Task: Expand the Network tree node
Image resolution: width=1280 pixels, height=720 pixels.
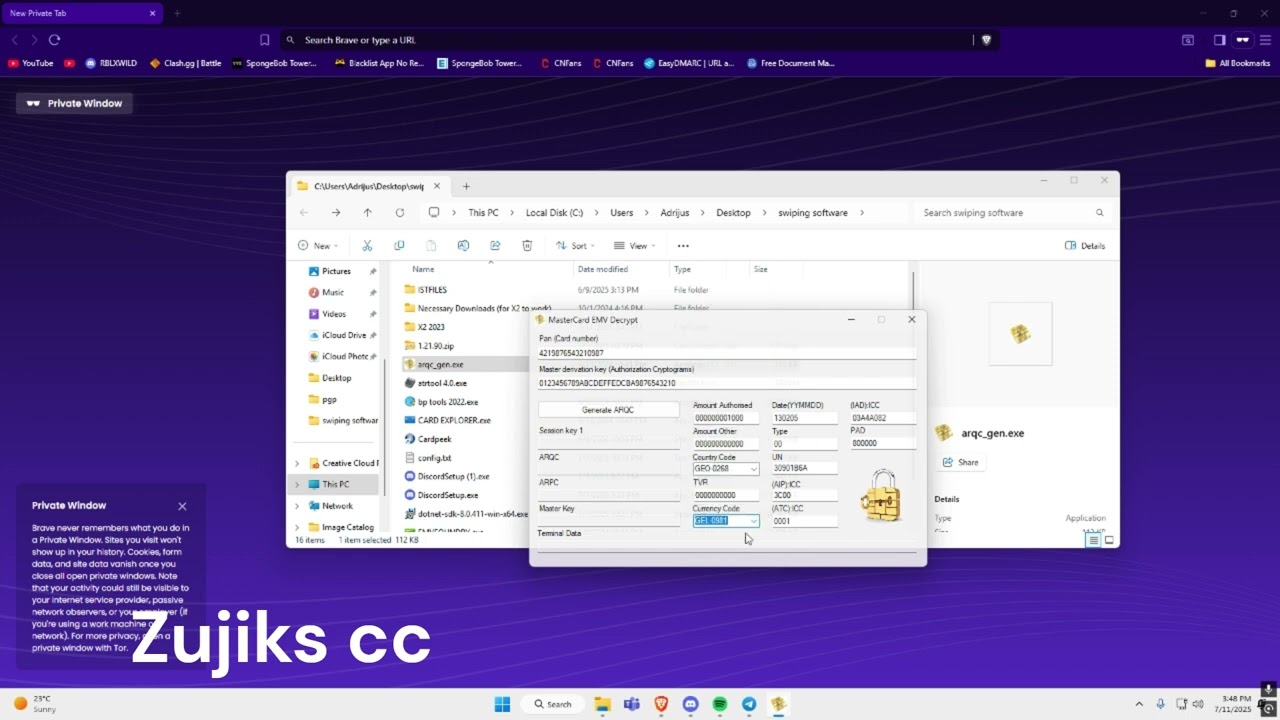Action: coord(297,506)
